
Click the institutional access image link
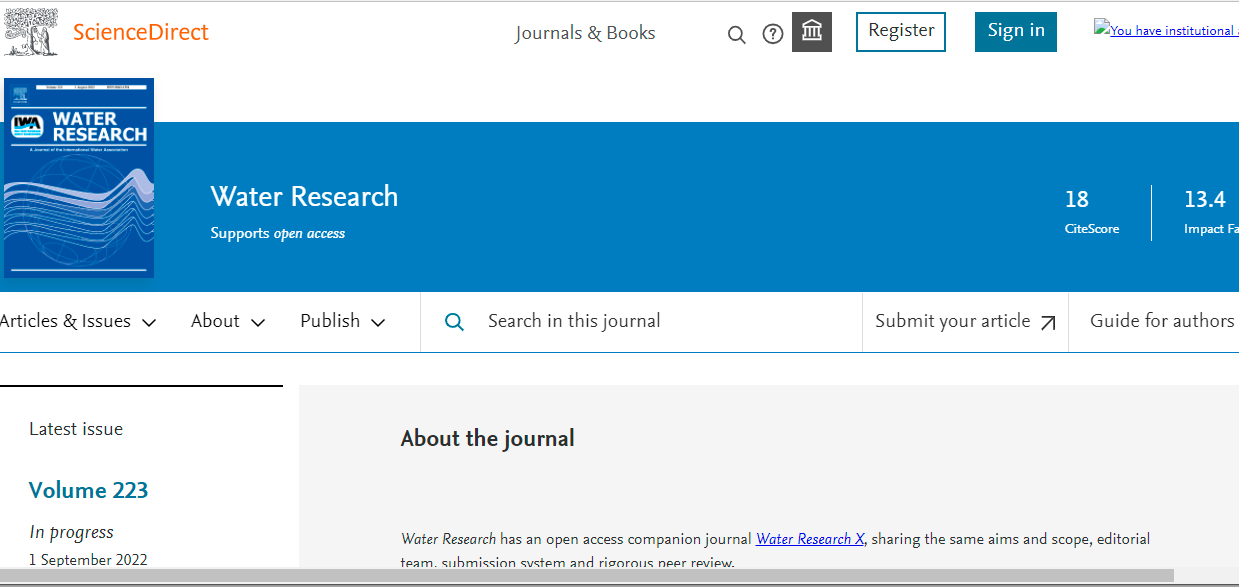tap(1165, 31)
